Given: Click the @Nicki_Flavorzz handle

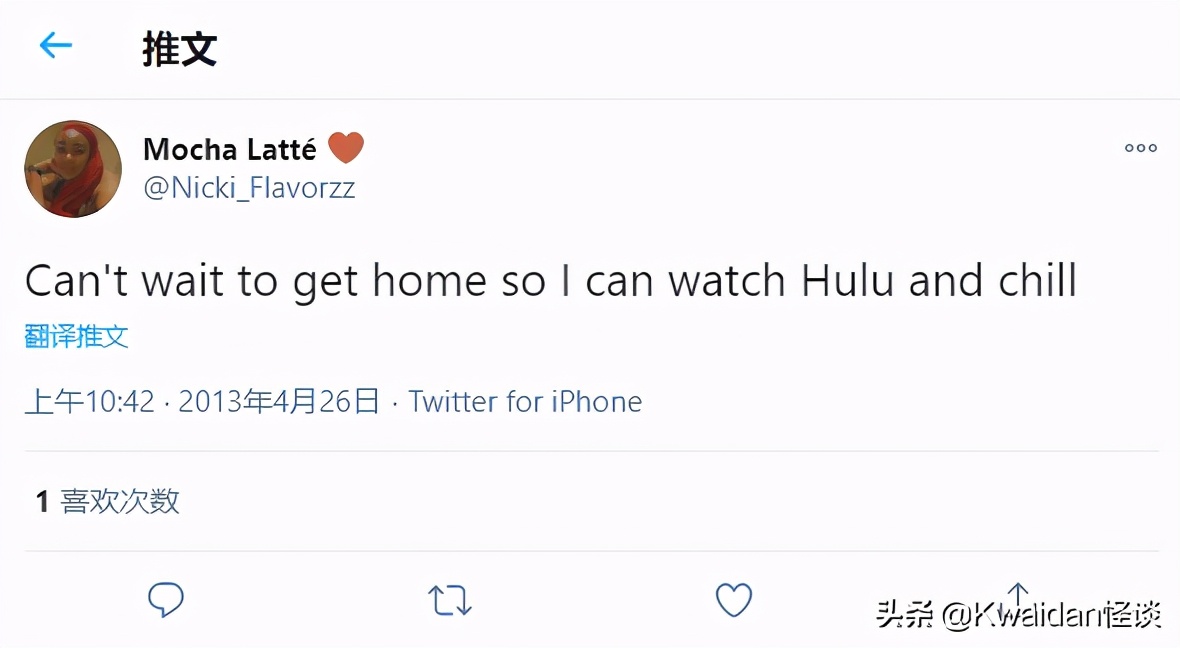Looking at the screenshot, I should point(251,188).
